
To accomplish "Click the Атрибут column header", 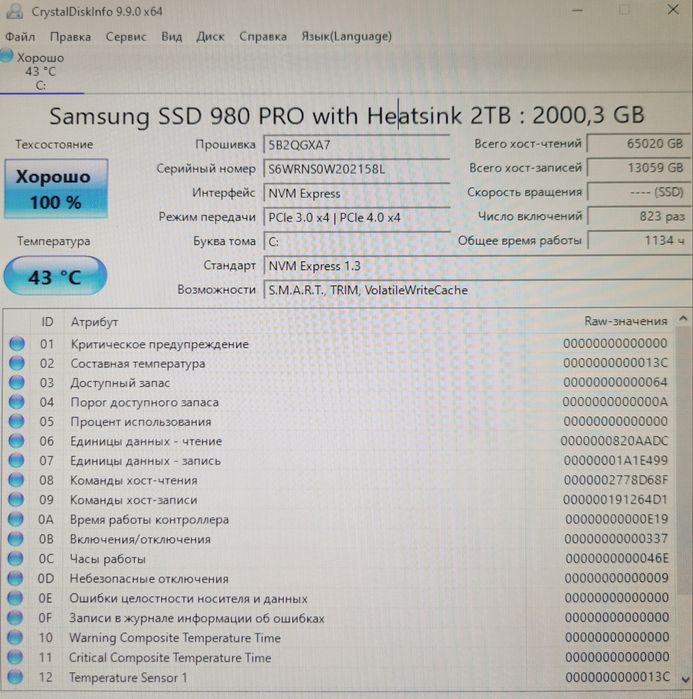I will coord(94,322).
